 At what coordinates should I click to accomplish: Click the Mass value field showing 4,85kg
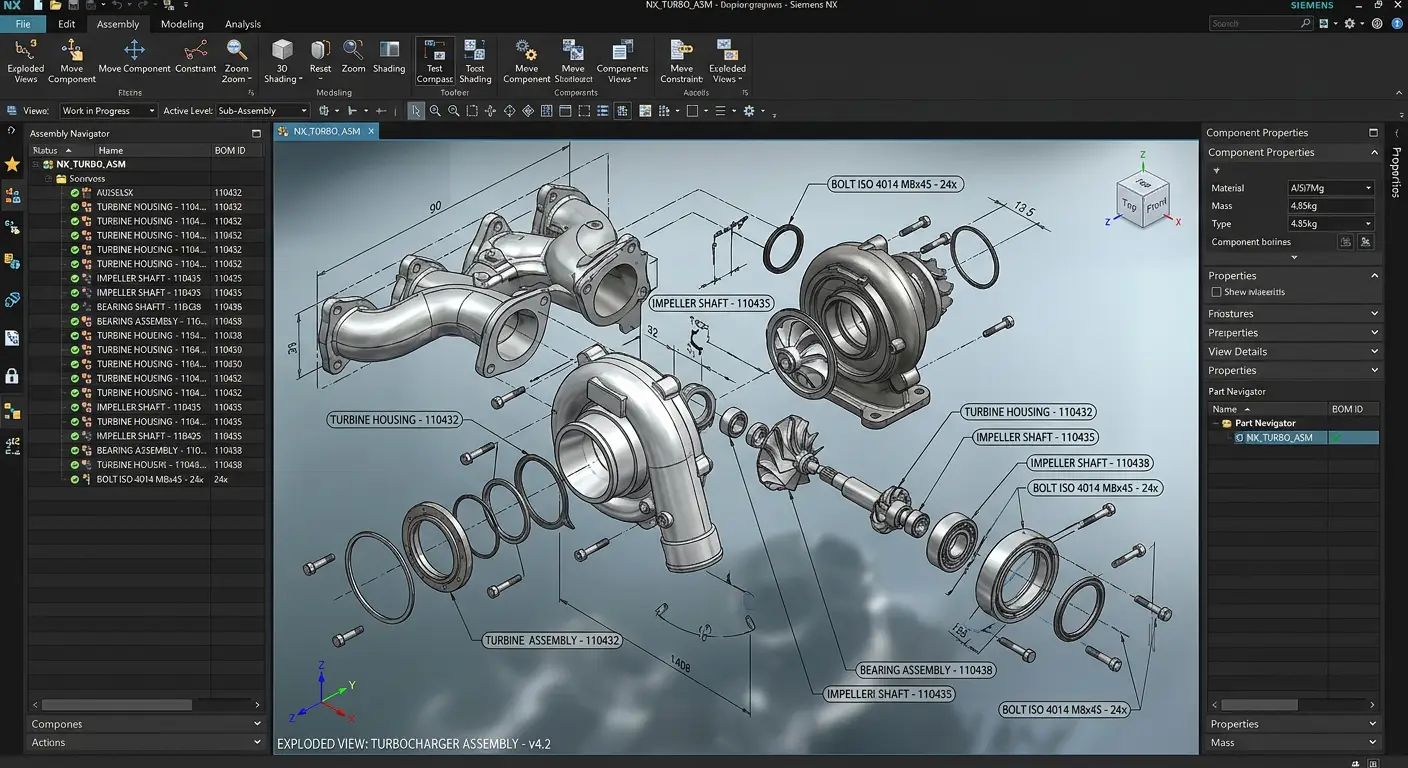pos(1331,206)
